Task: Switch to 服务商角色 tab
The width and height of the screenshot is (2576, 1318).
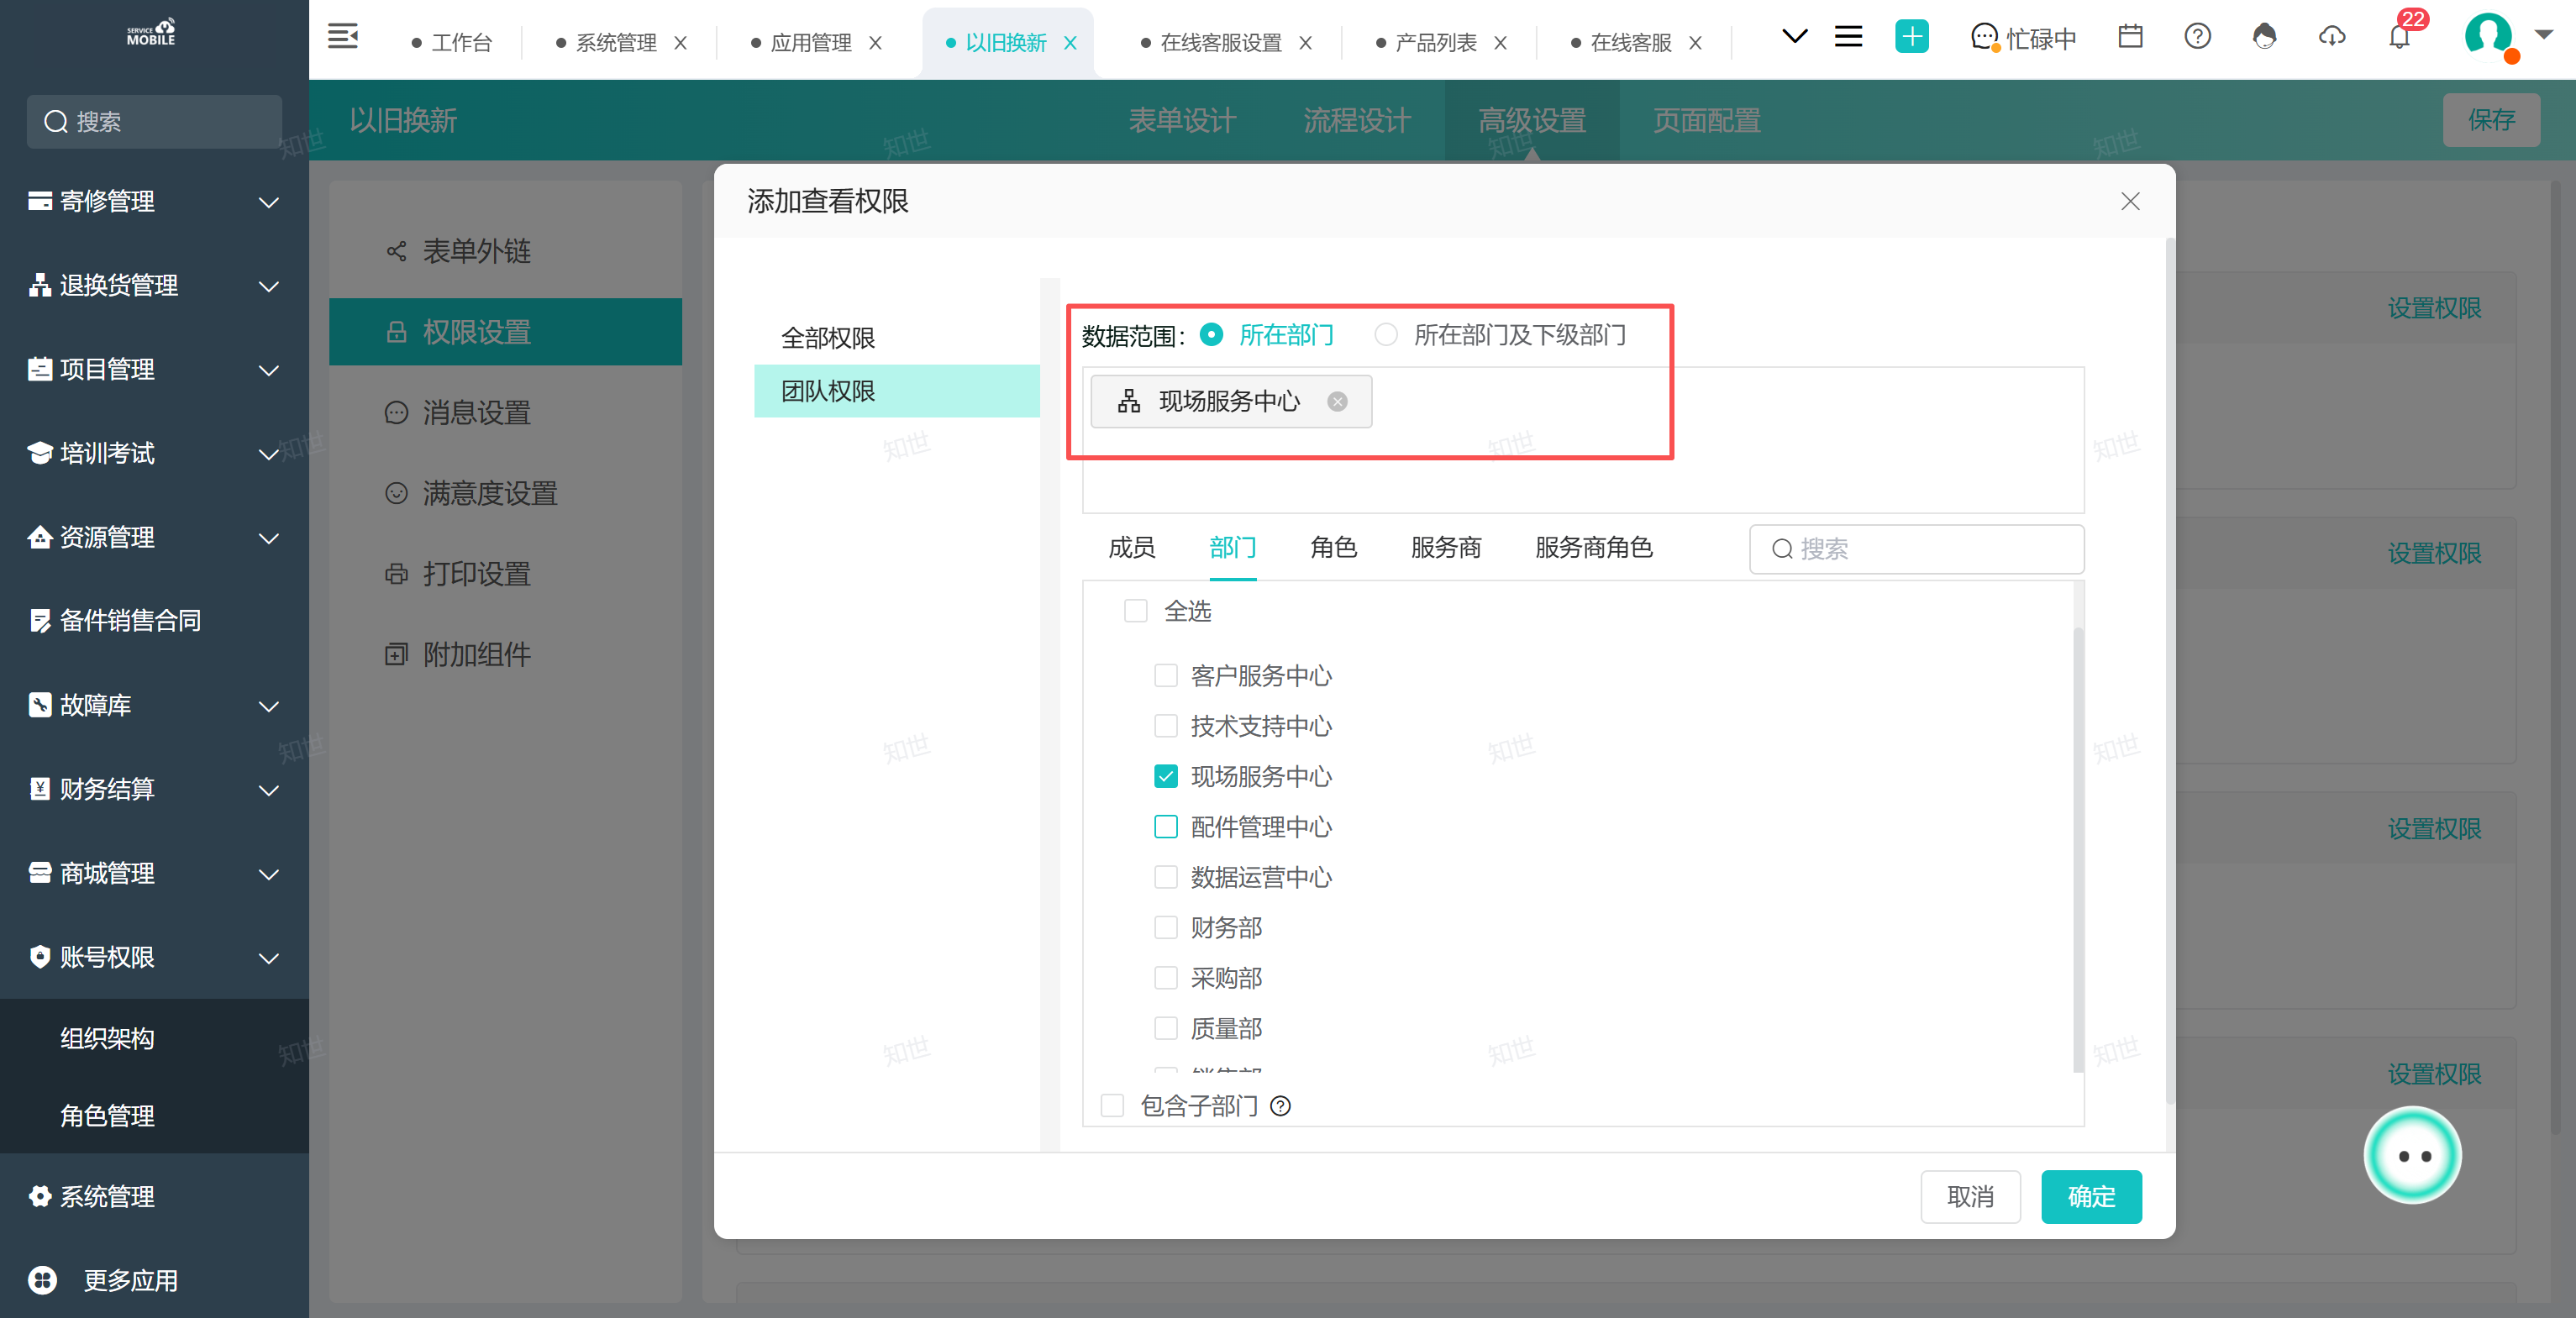Action: coord(1594,548)
